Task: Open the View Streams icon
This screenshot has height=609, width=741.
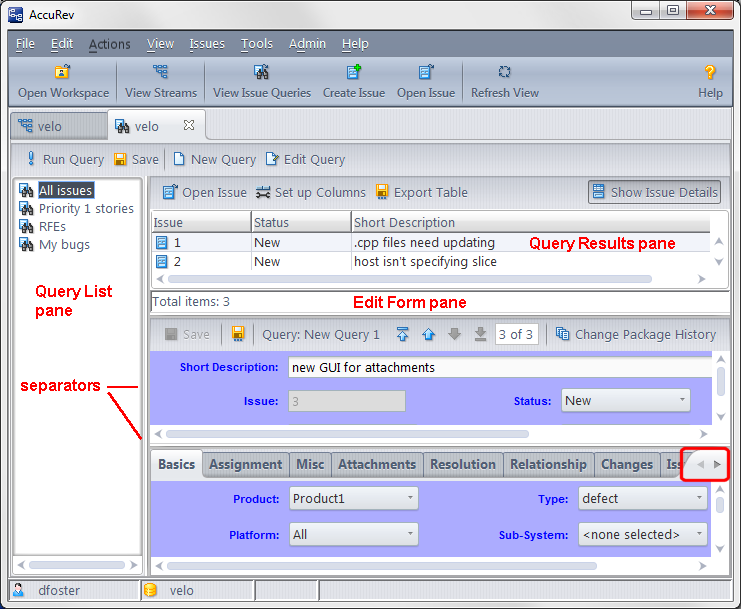Action: (x=160, y=73)
